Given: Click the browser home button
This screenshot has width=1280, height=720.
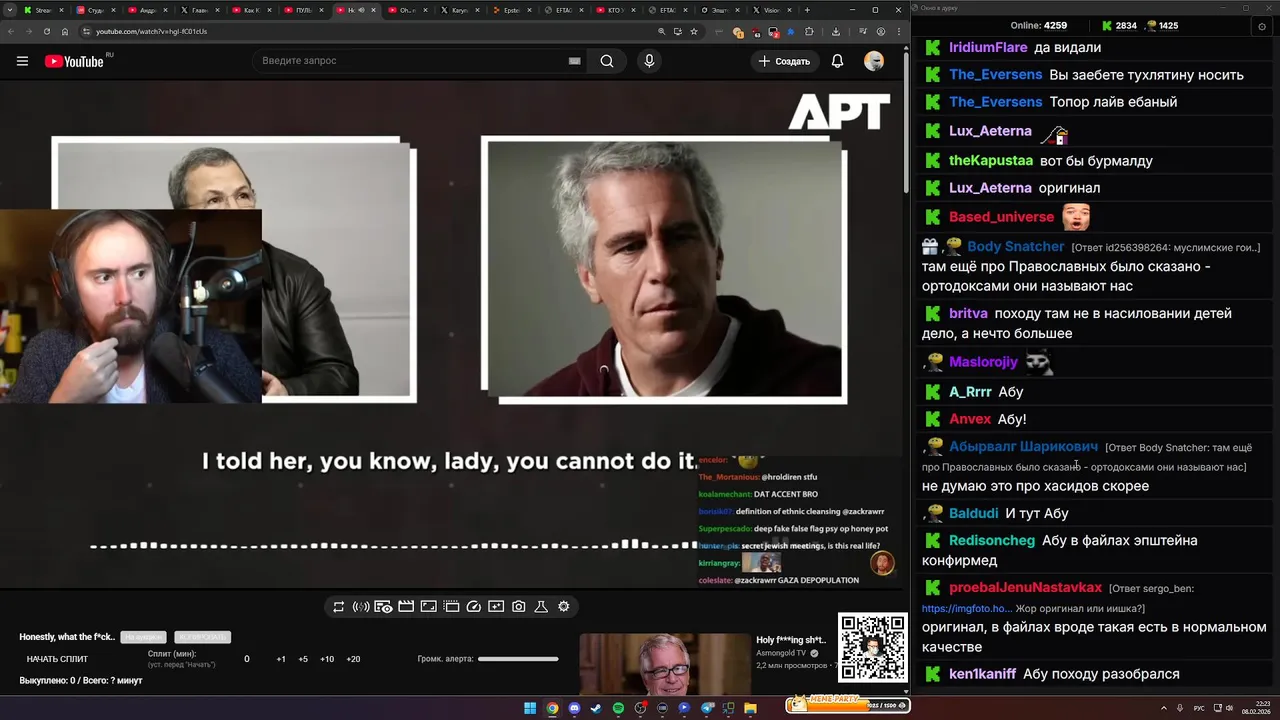Looking at the screenshot, I should 65,31.
